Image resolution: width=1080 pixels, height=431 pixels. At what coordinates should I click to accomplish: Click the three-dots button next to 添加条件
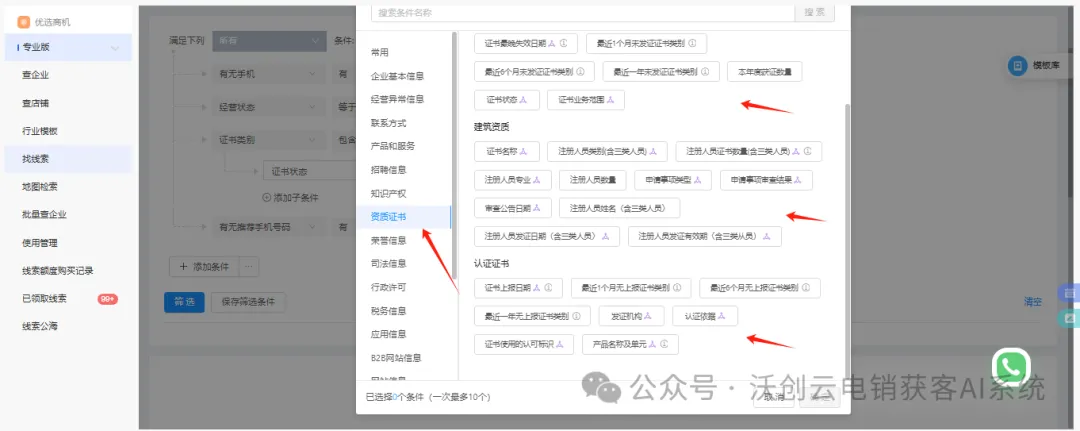click(x=249, y=266)
